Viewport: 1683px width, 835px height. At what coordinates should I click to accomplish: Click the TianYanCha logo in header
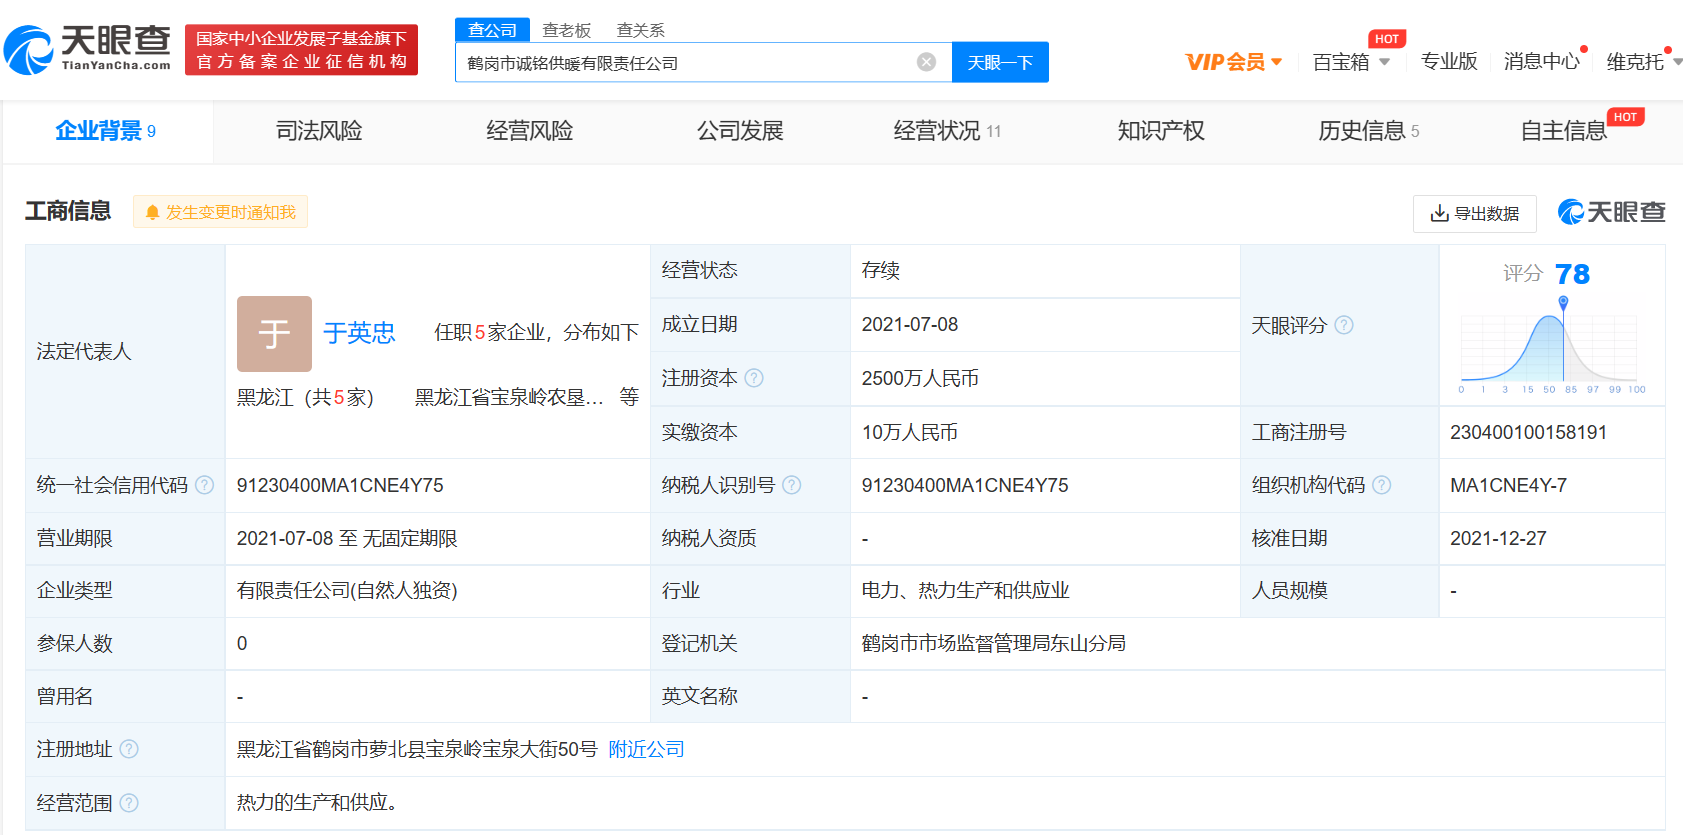pos(88,49)
